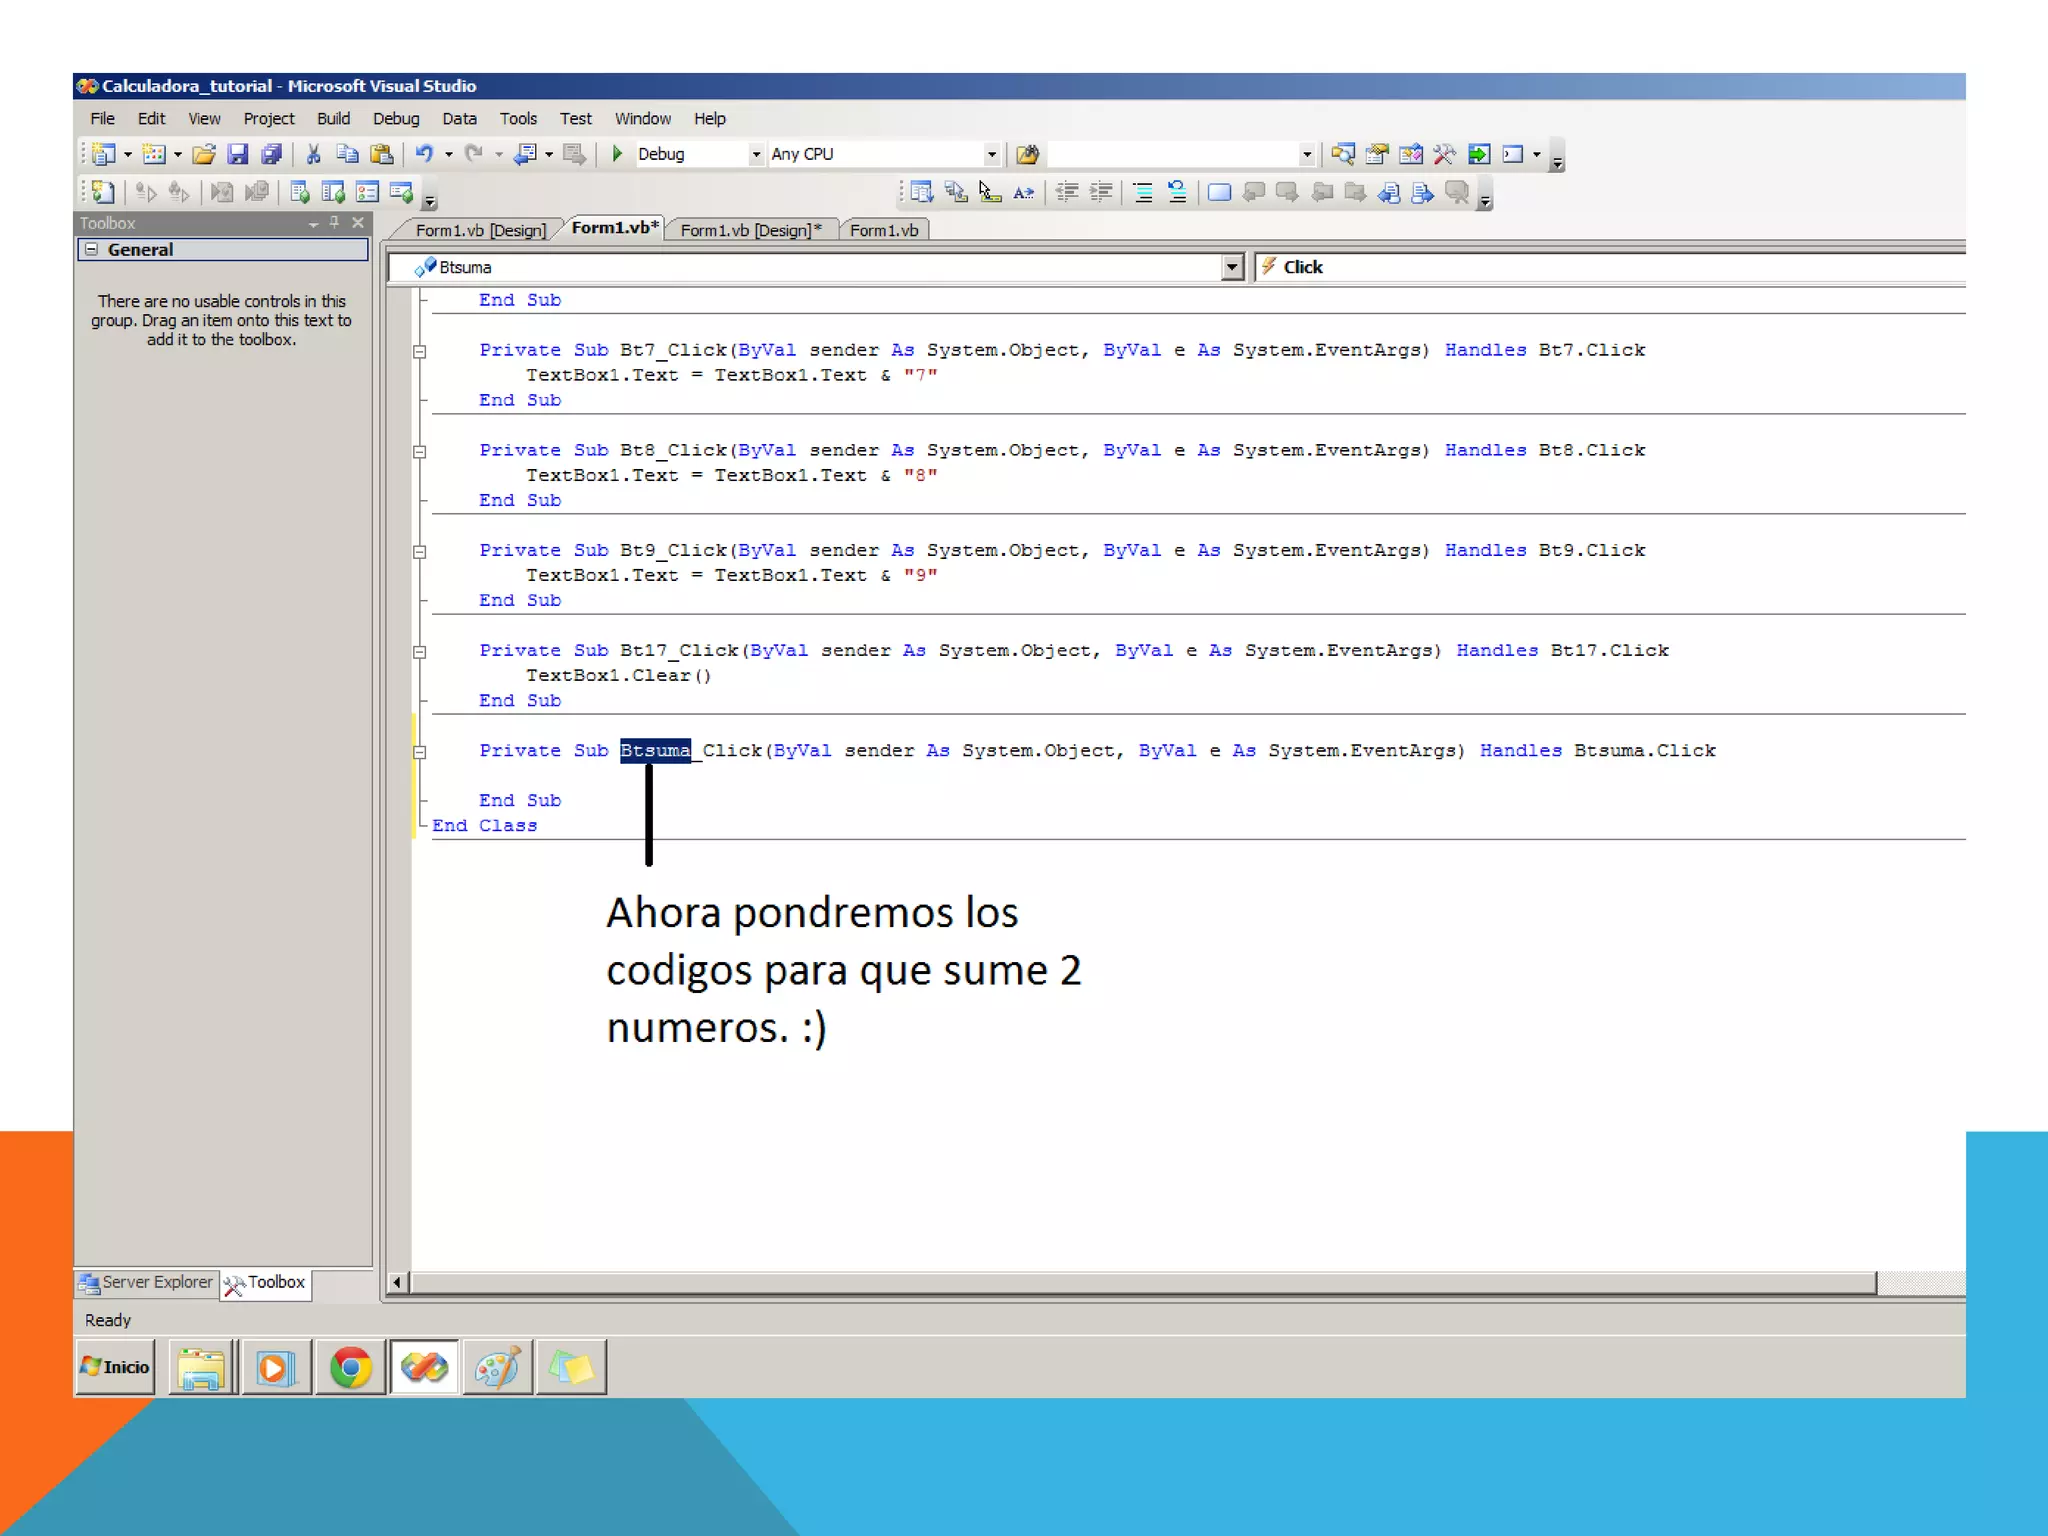Open the Undo history dropdown arrow
Screen dimensions: 2048x1536
tap(448, 154)
